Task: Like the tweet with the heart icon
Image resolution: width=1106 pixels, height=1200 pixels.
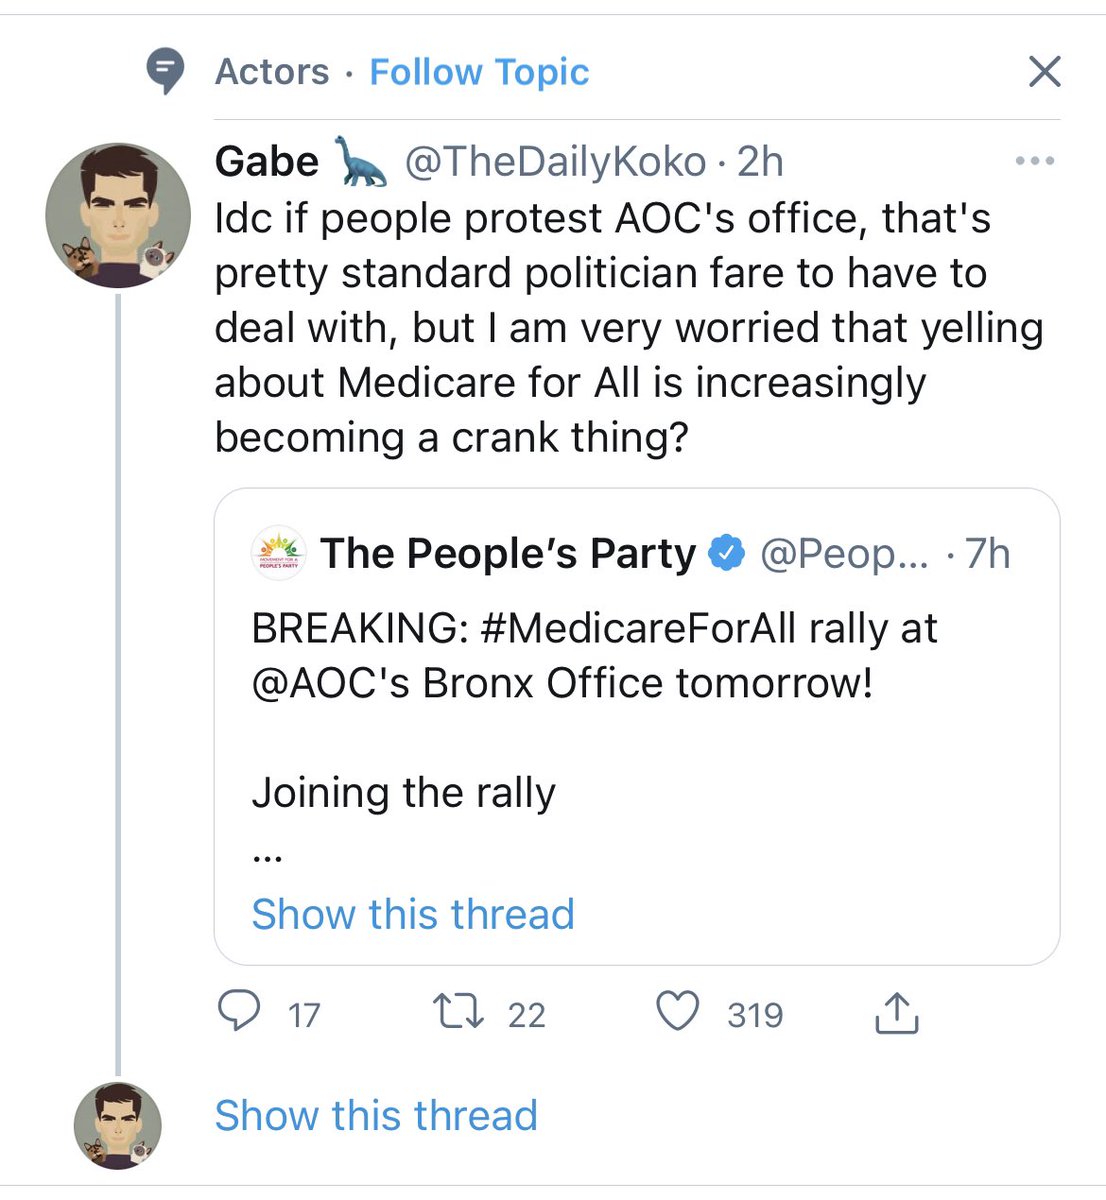Action: click(677, 1012)
